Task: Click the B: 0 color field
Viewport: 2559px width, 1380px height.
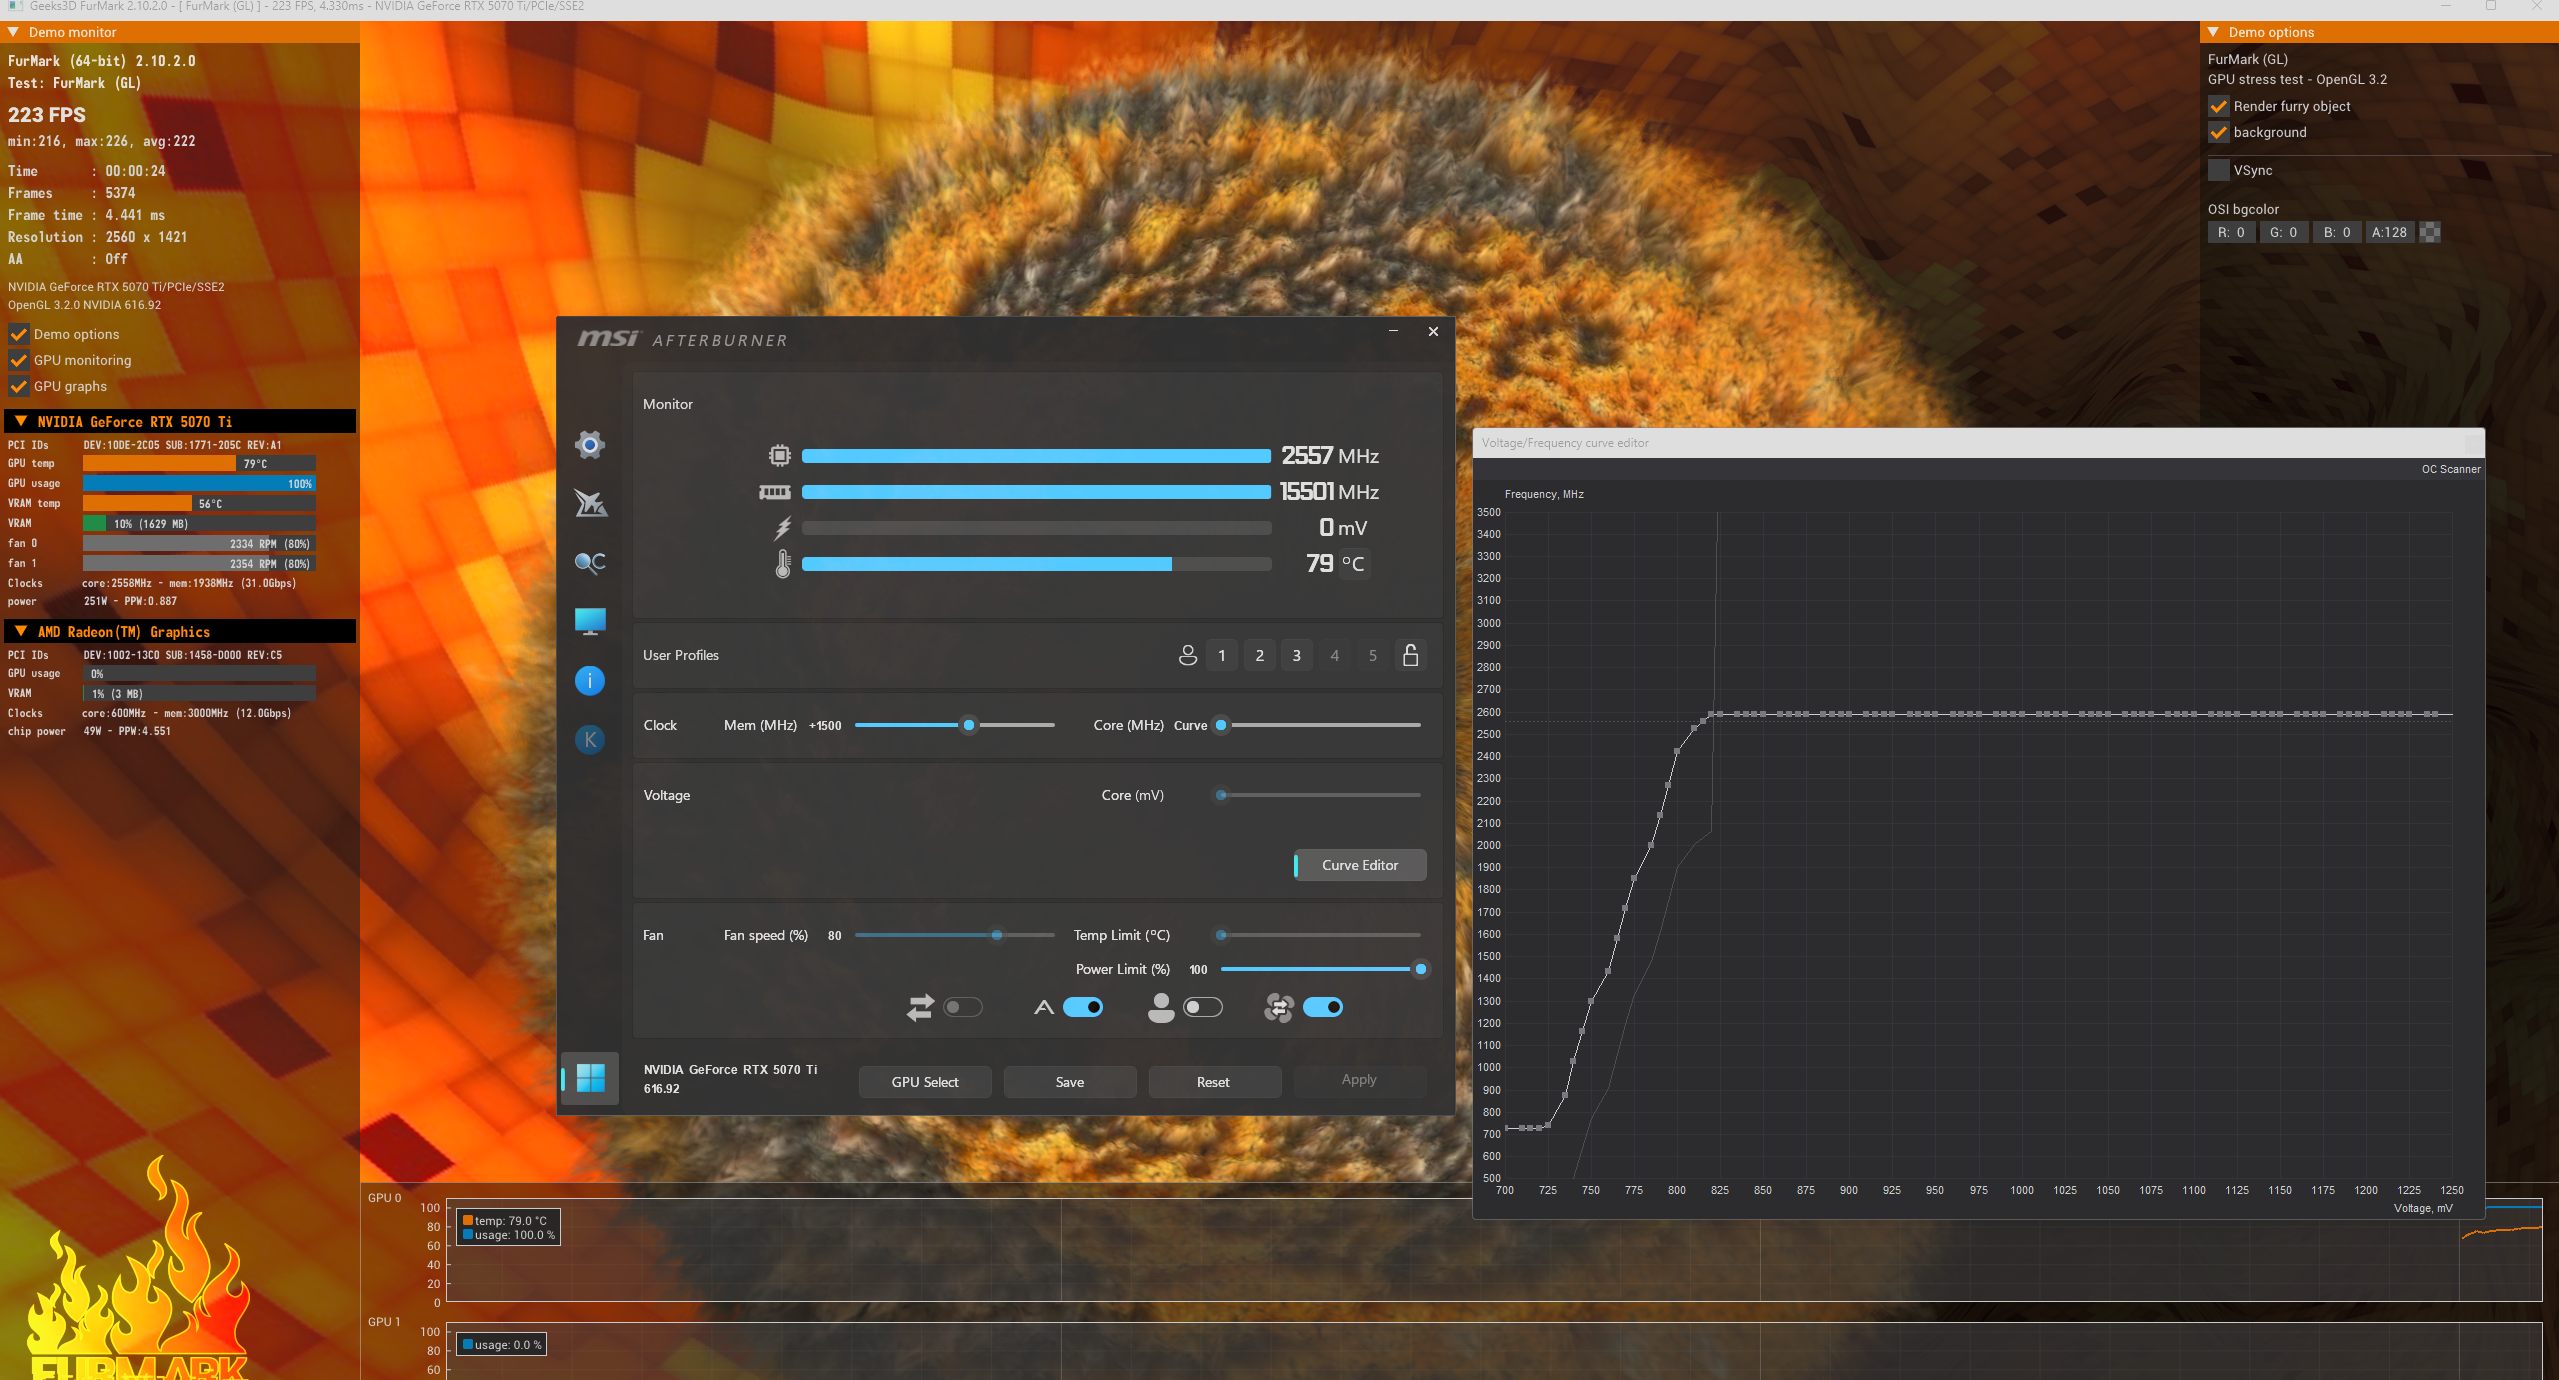Action: 2337,232
